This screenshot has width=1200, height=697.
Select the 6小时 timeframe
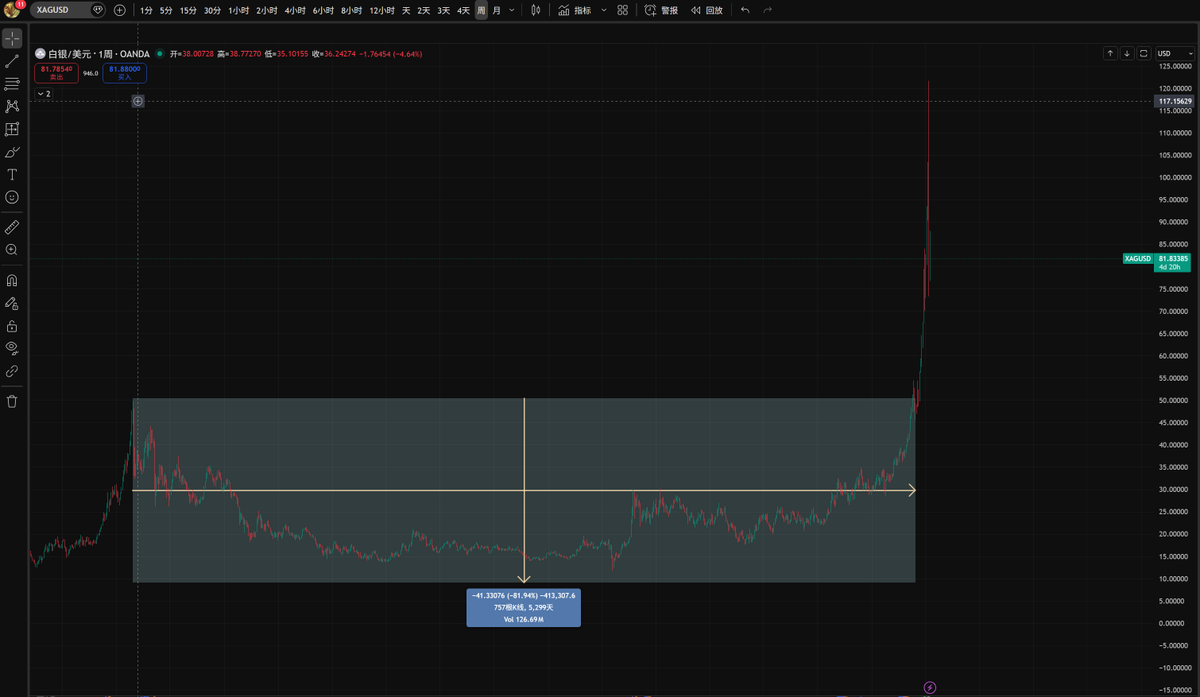(323, 10)
